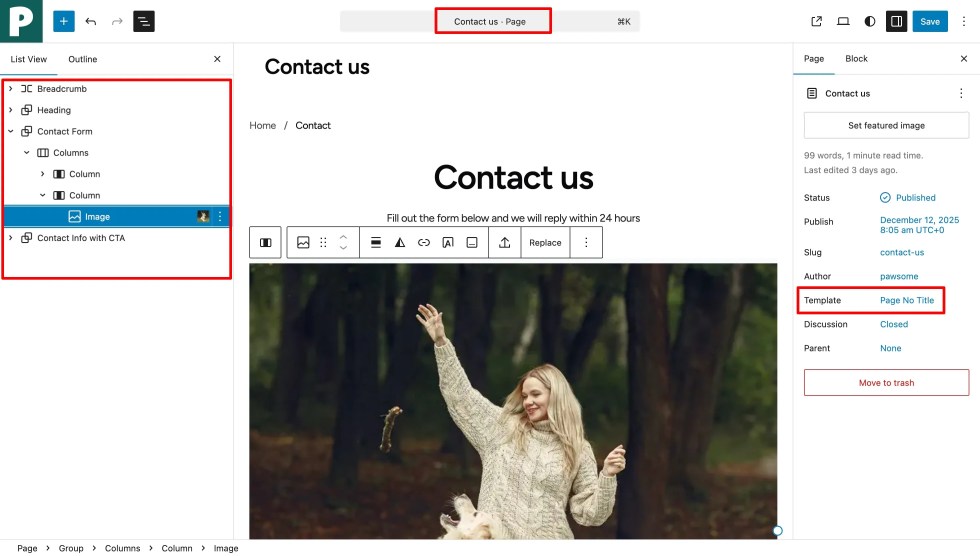Add a caption to the image
This screenshot has height=556, width=980.
(x=472, y=242)
